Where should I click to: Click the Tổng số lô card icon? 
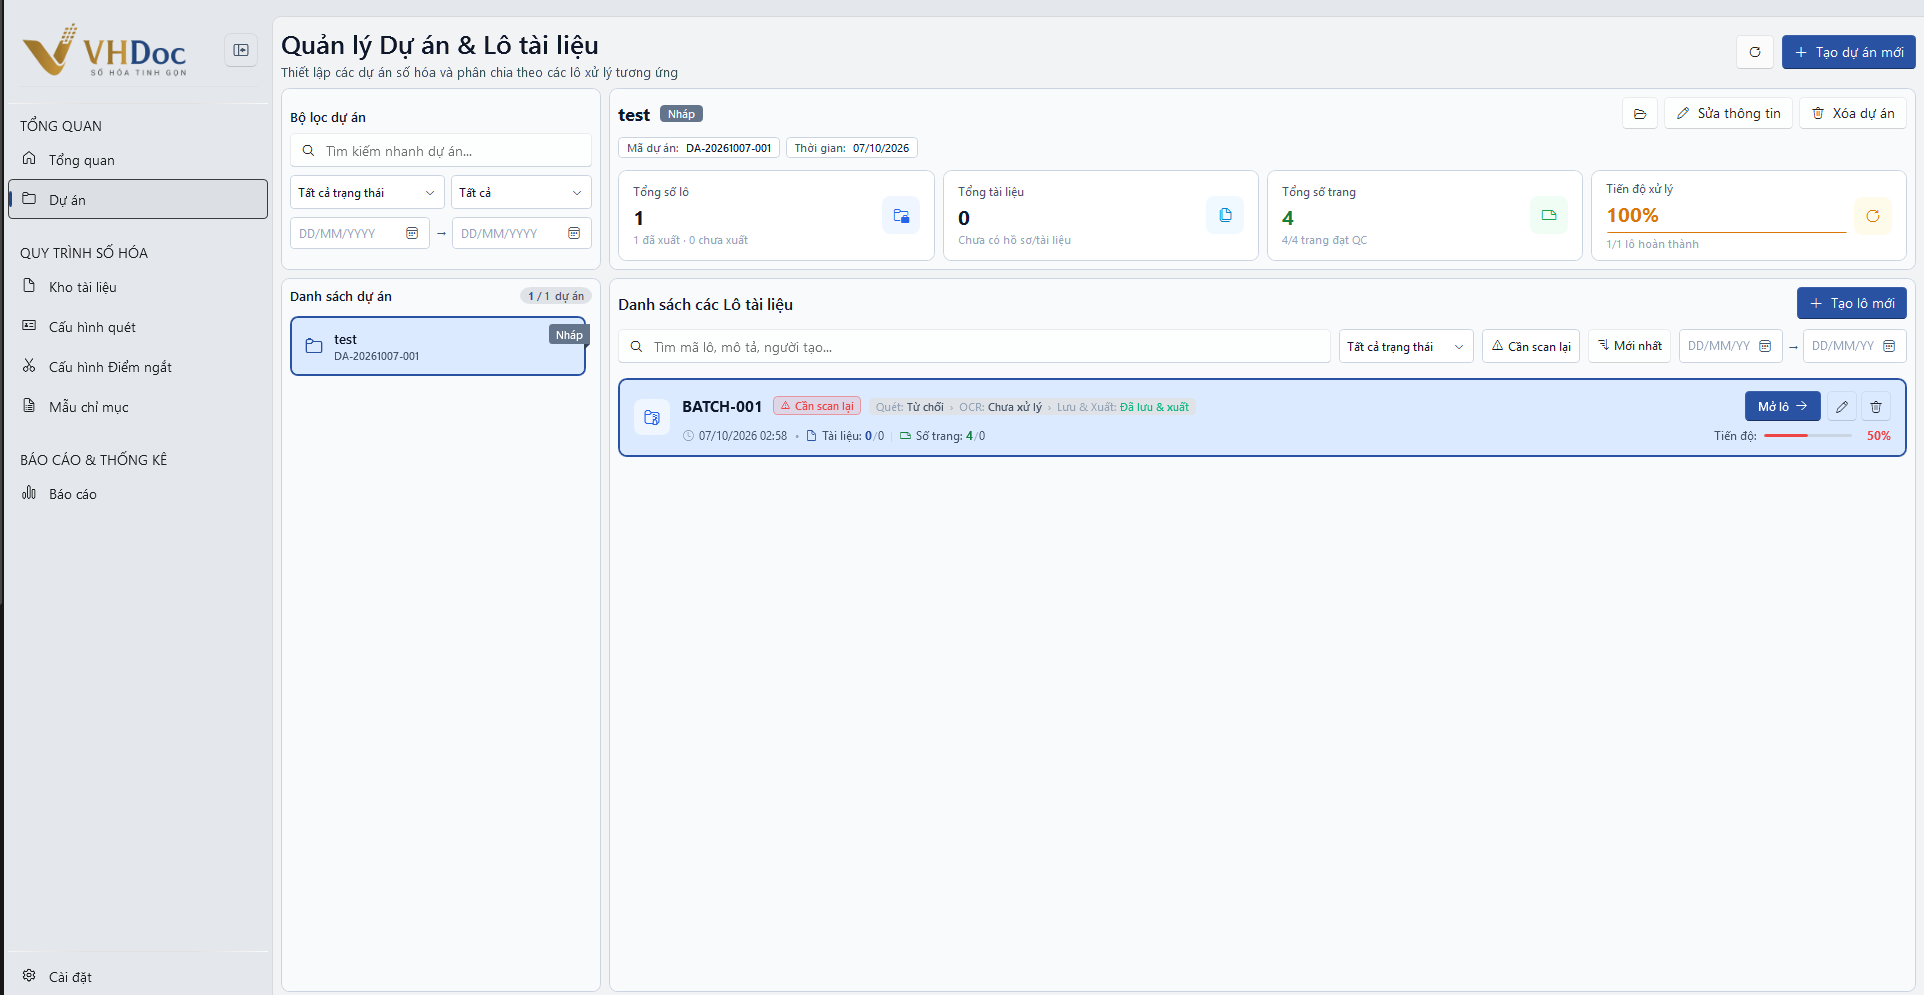901,216
